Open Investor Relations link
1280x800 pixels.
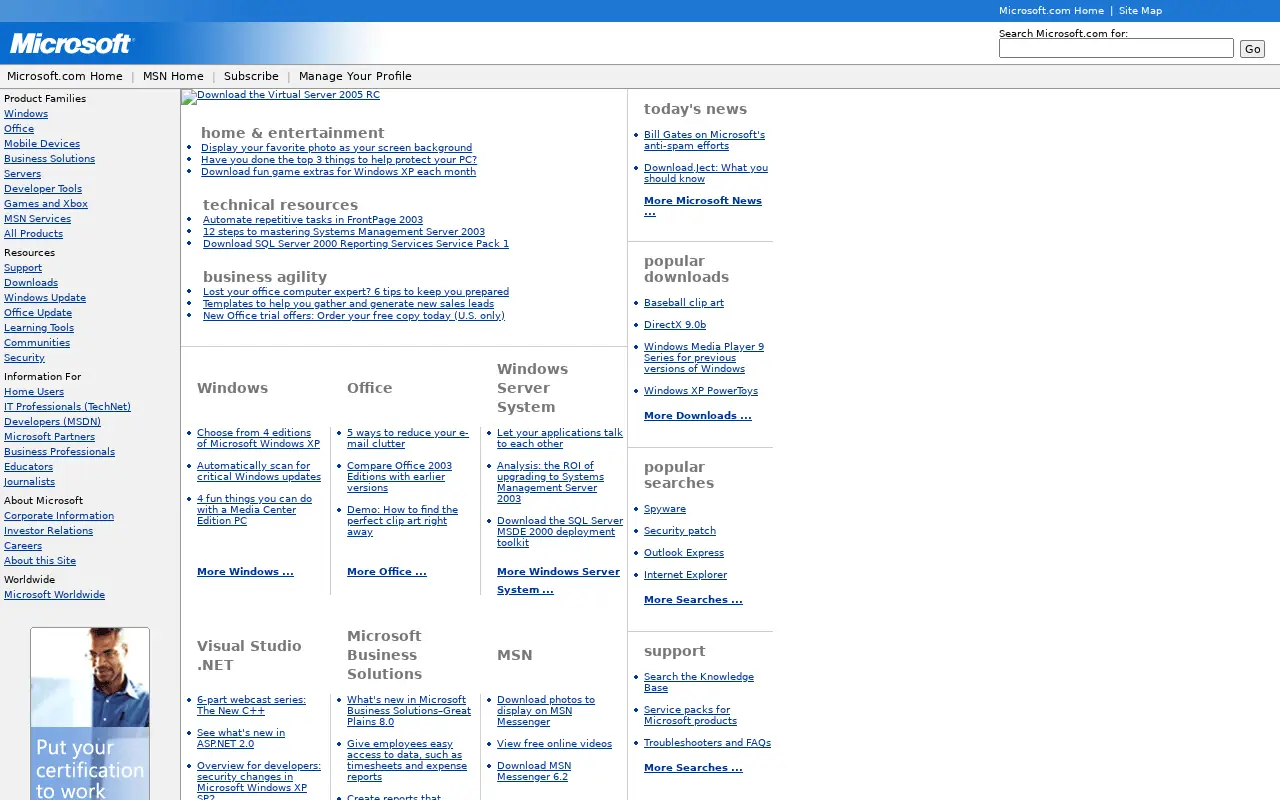(x=48, y=531)
